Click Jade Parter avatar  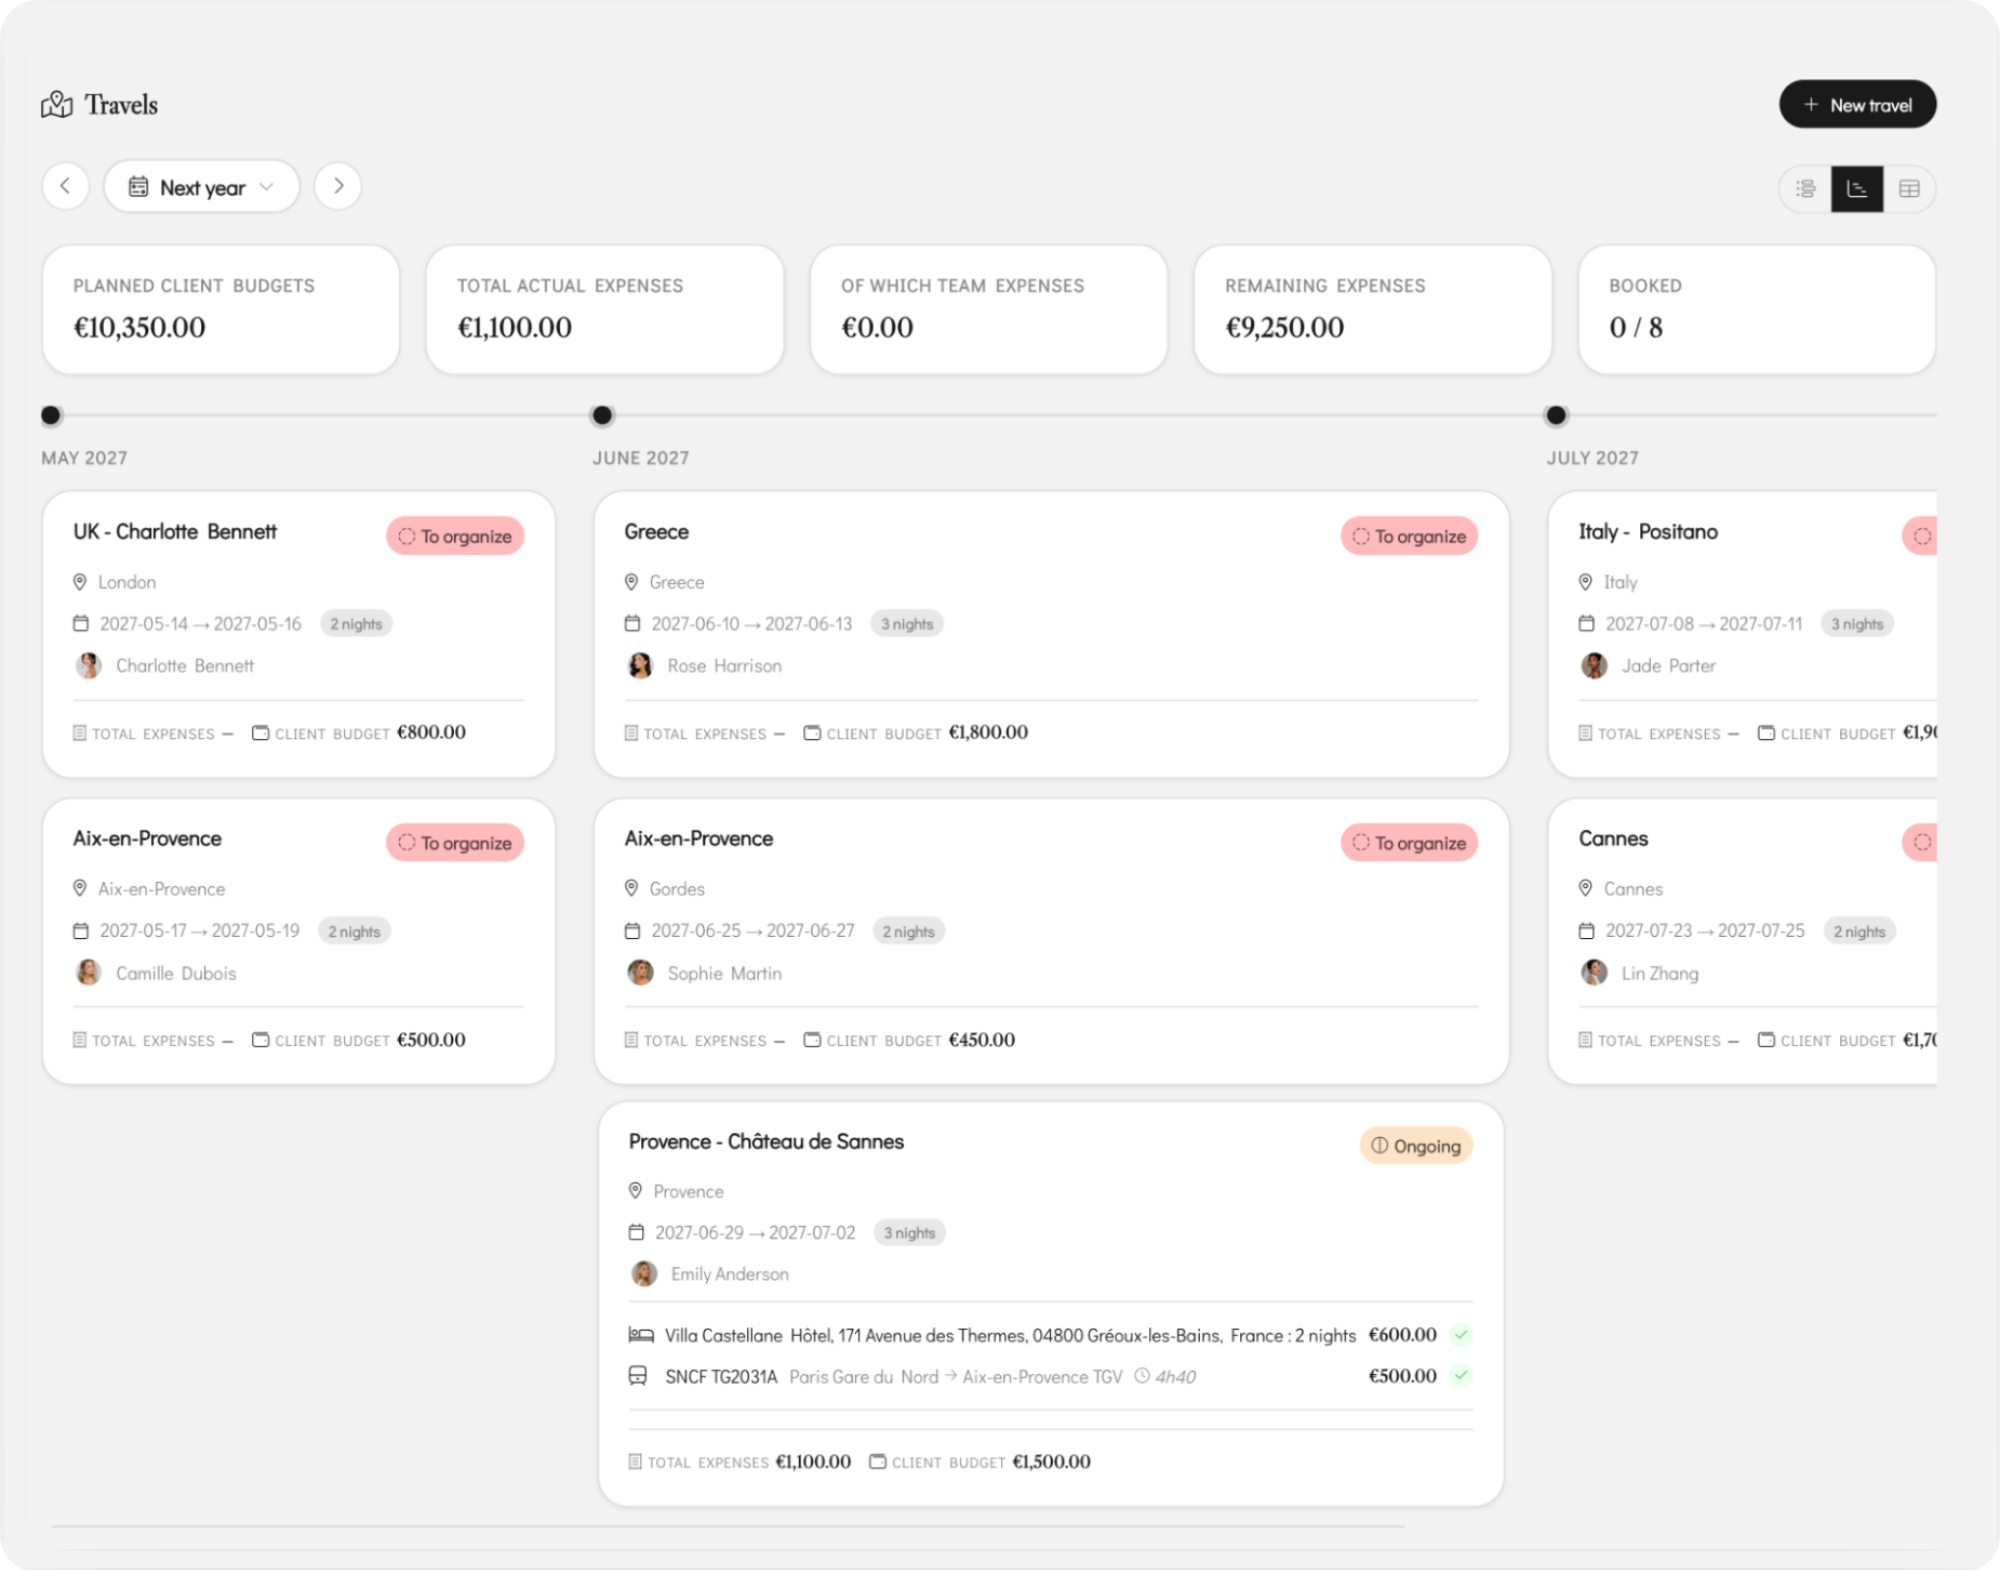click(1594, 666)
